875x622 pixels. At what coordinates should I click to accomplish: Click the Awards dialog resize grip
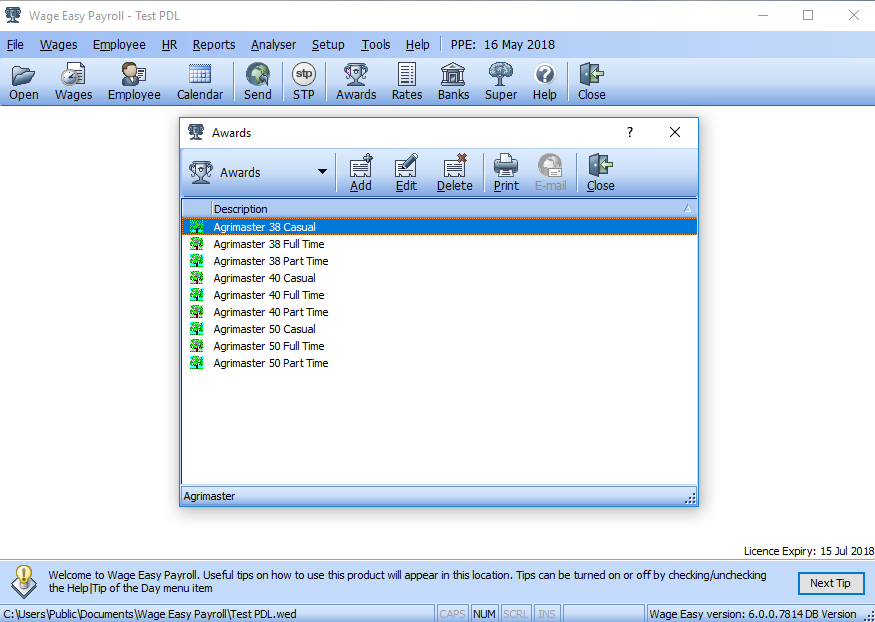click(x=690, y=498)
